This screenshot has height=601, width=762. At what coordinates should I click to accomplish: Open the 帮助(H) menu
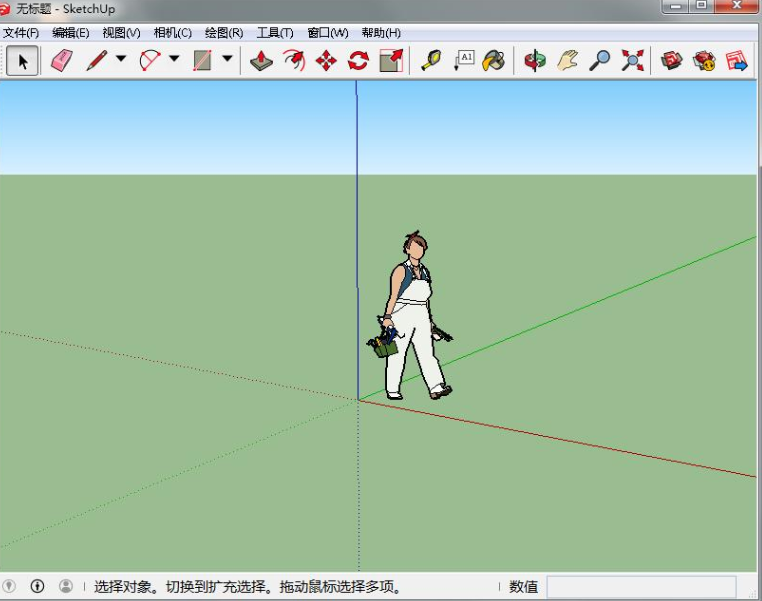381,33
